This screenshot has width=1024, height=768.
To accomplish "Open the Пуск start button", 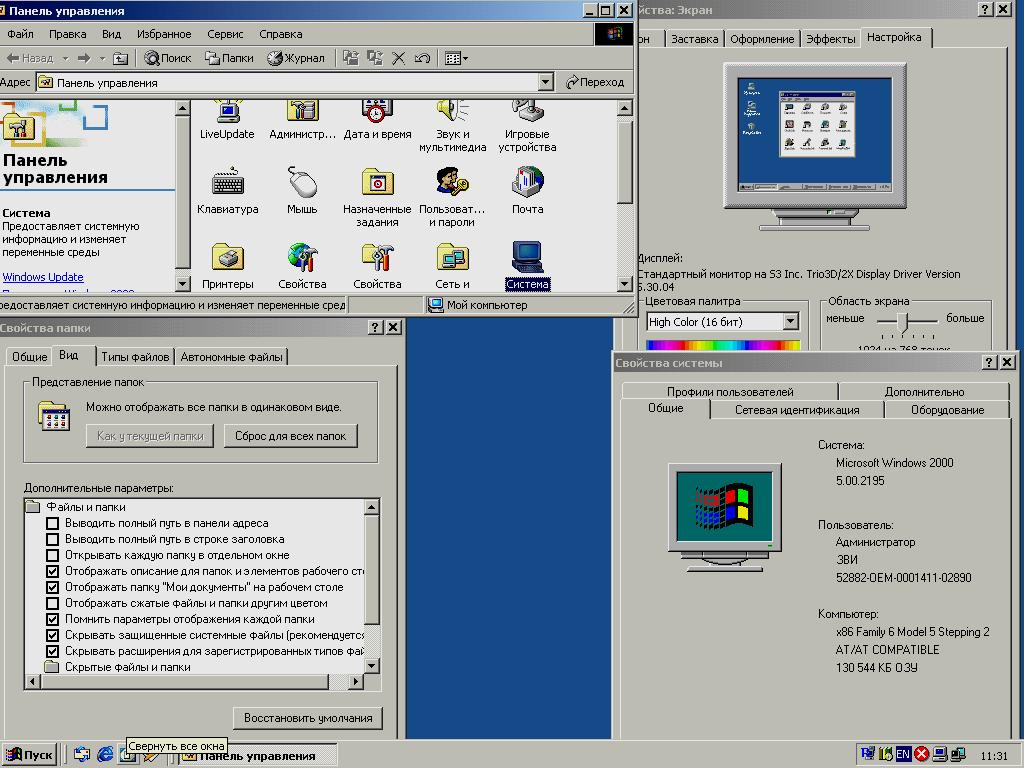I will coord(29,754).
